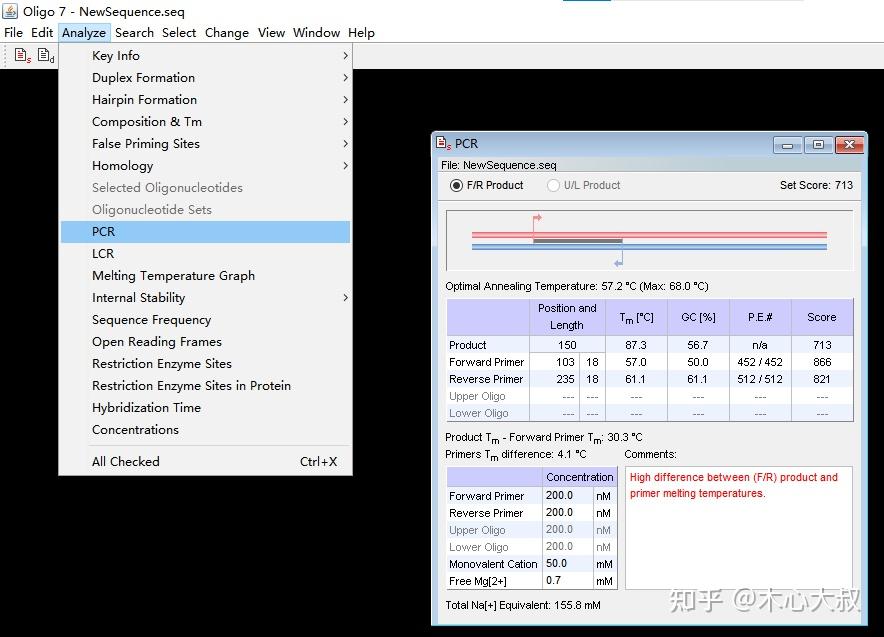This screenshot has height=637, width=884.
Task: Open the Help menu
Action: coord(361,33)
